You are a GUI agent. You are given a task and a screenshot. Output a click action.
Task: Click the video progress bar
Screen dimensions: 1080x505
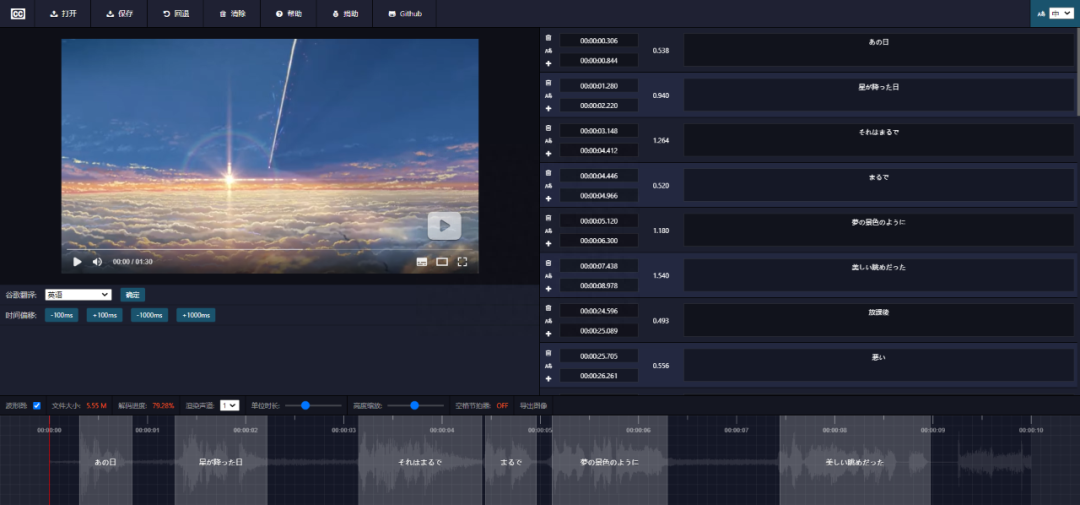click(269, 249)
